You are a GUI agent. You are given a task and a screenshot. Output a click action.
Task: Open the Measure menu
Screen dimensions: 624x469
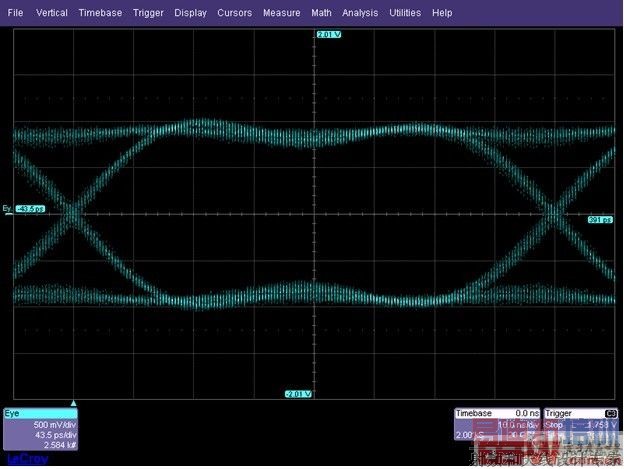[281, 13]
